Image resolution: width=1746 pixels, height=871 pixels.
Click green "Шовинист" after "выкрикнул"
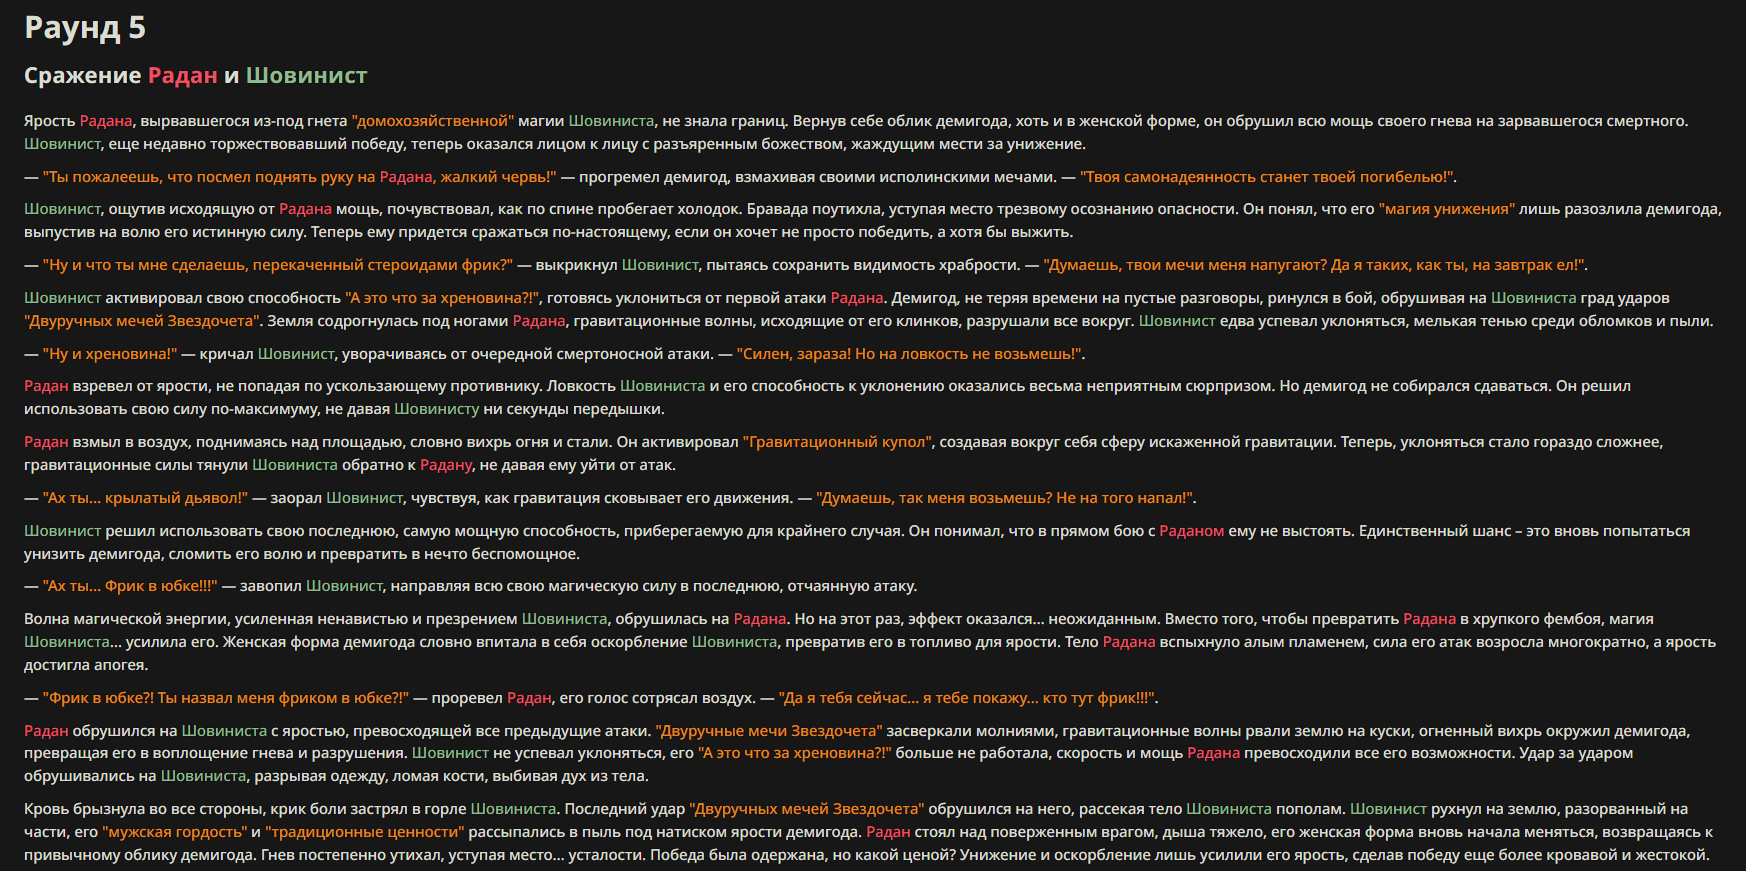pos(660,265)
